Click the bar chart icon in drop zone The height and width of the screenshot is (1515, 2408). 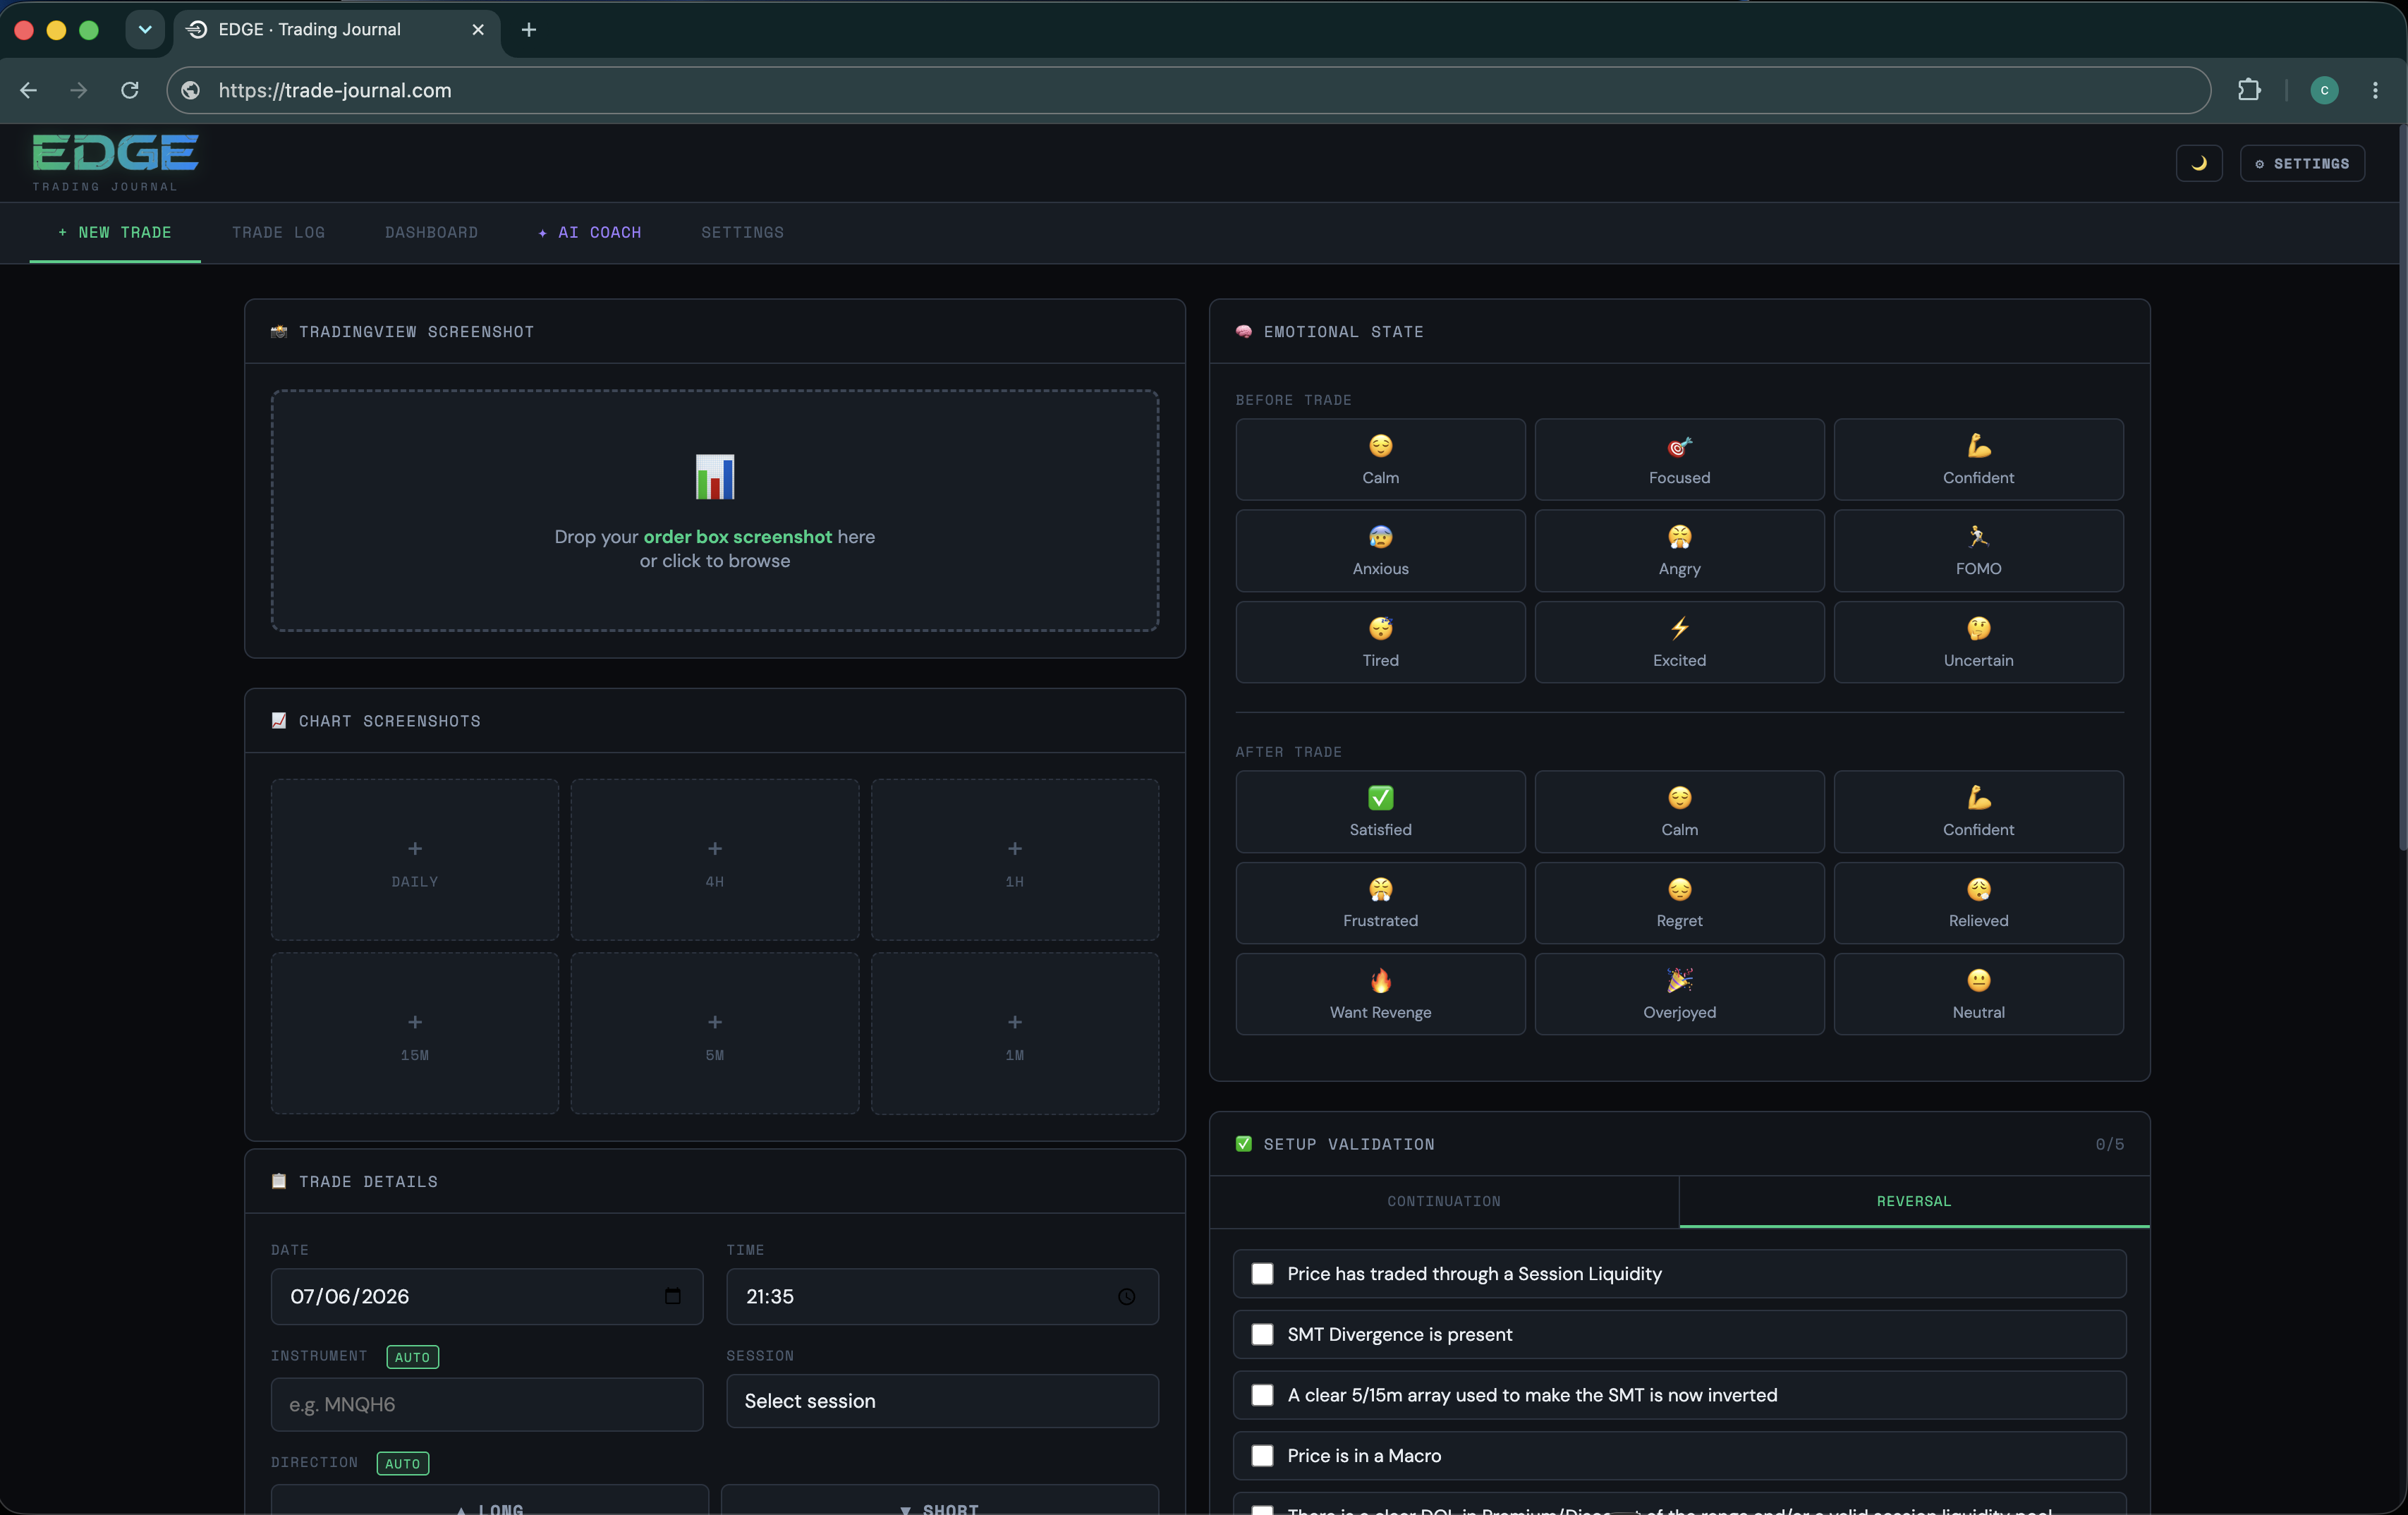tap(715, 477)
